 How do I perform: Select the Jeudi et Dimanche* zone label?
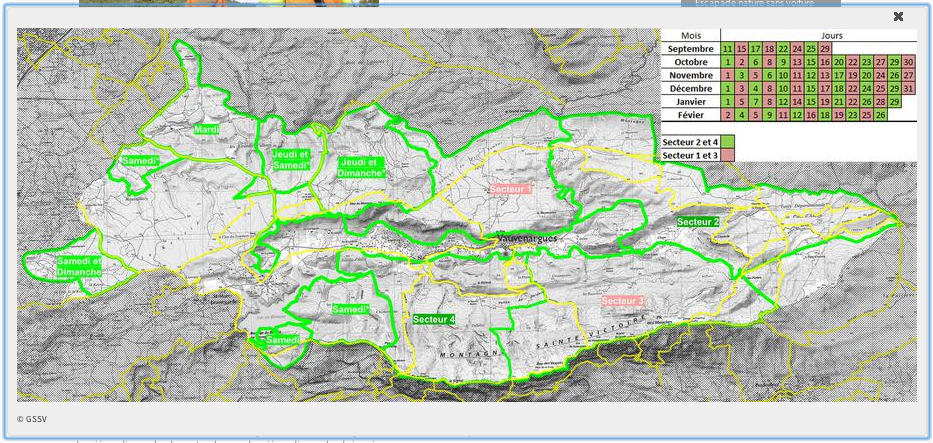(361, 168)
